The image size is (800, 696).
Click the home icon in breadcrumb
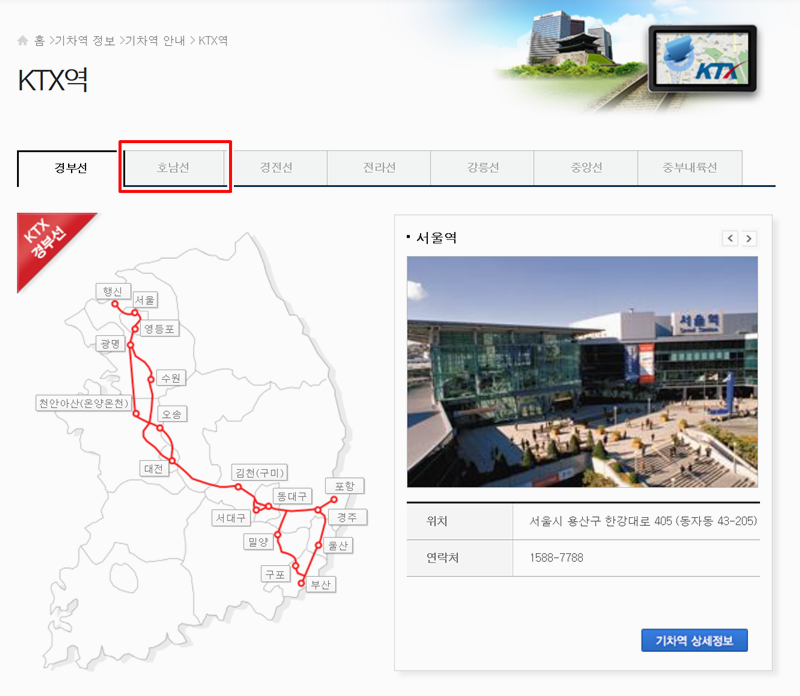23,40
